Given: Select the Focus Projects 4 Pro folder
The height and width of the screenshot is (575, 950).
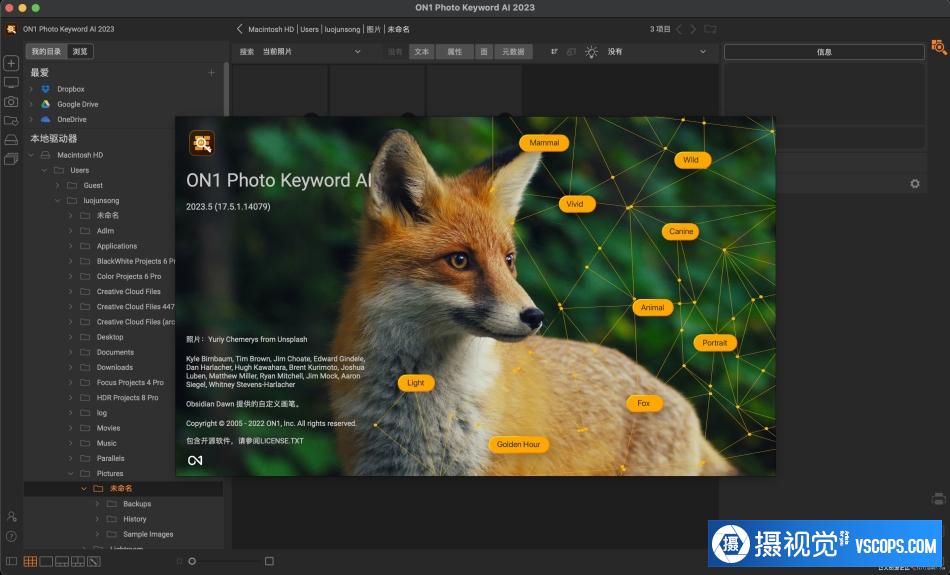Looking at the screenshot, I should point(130,382).
